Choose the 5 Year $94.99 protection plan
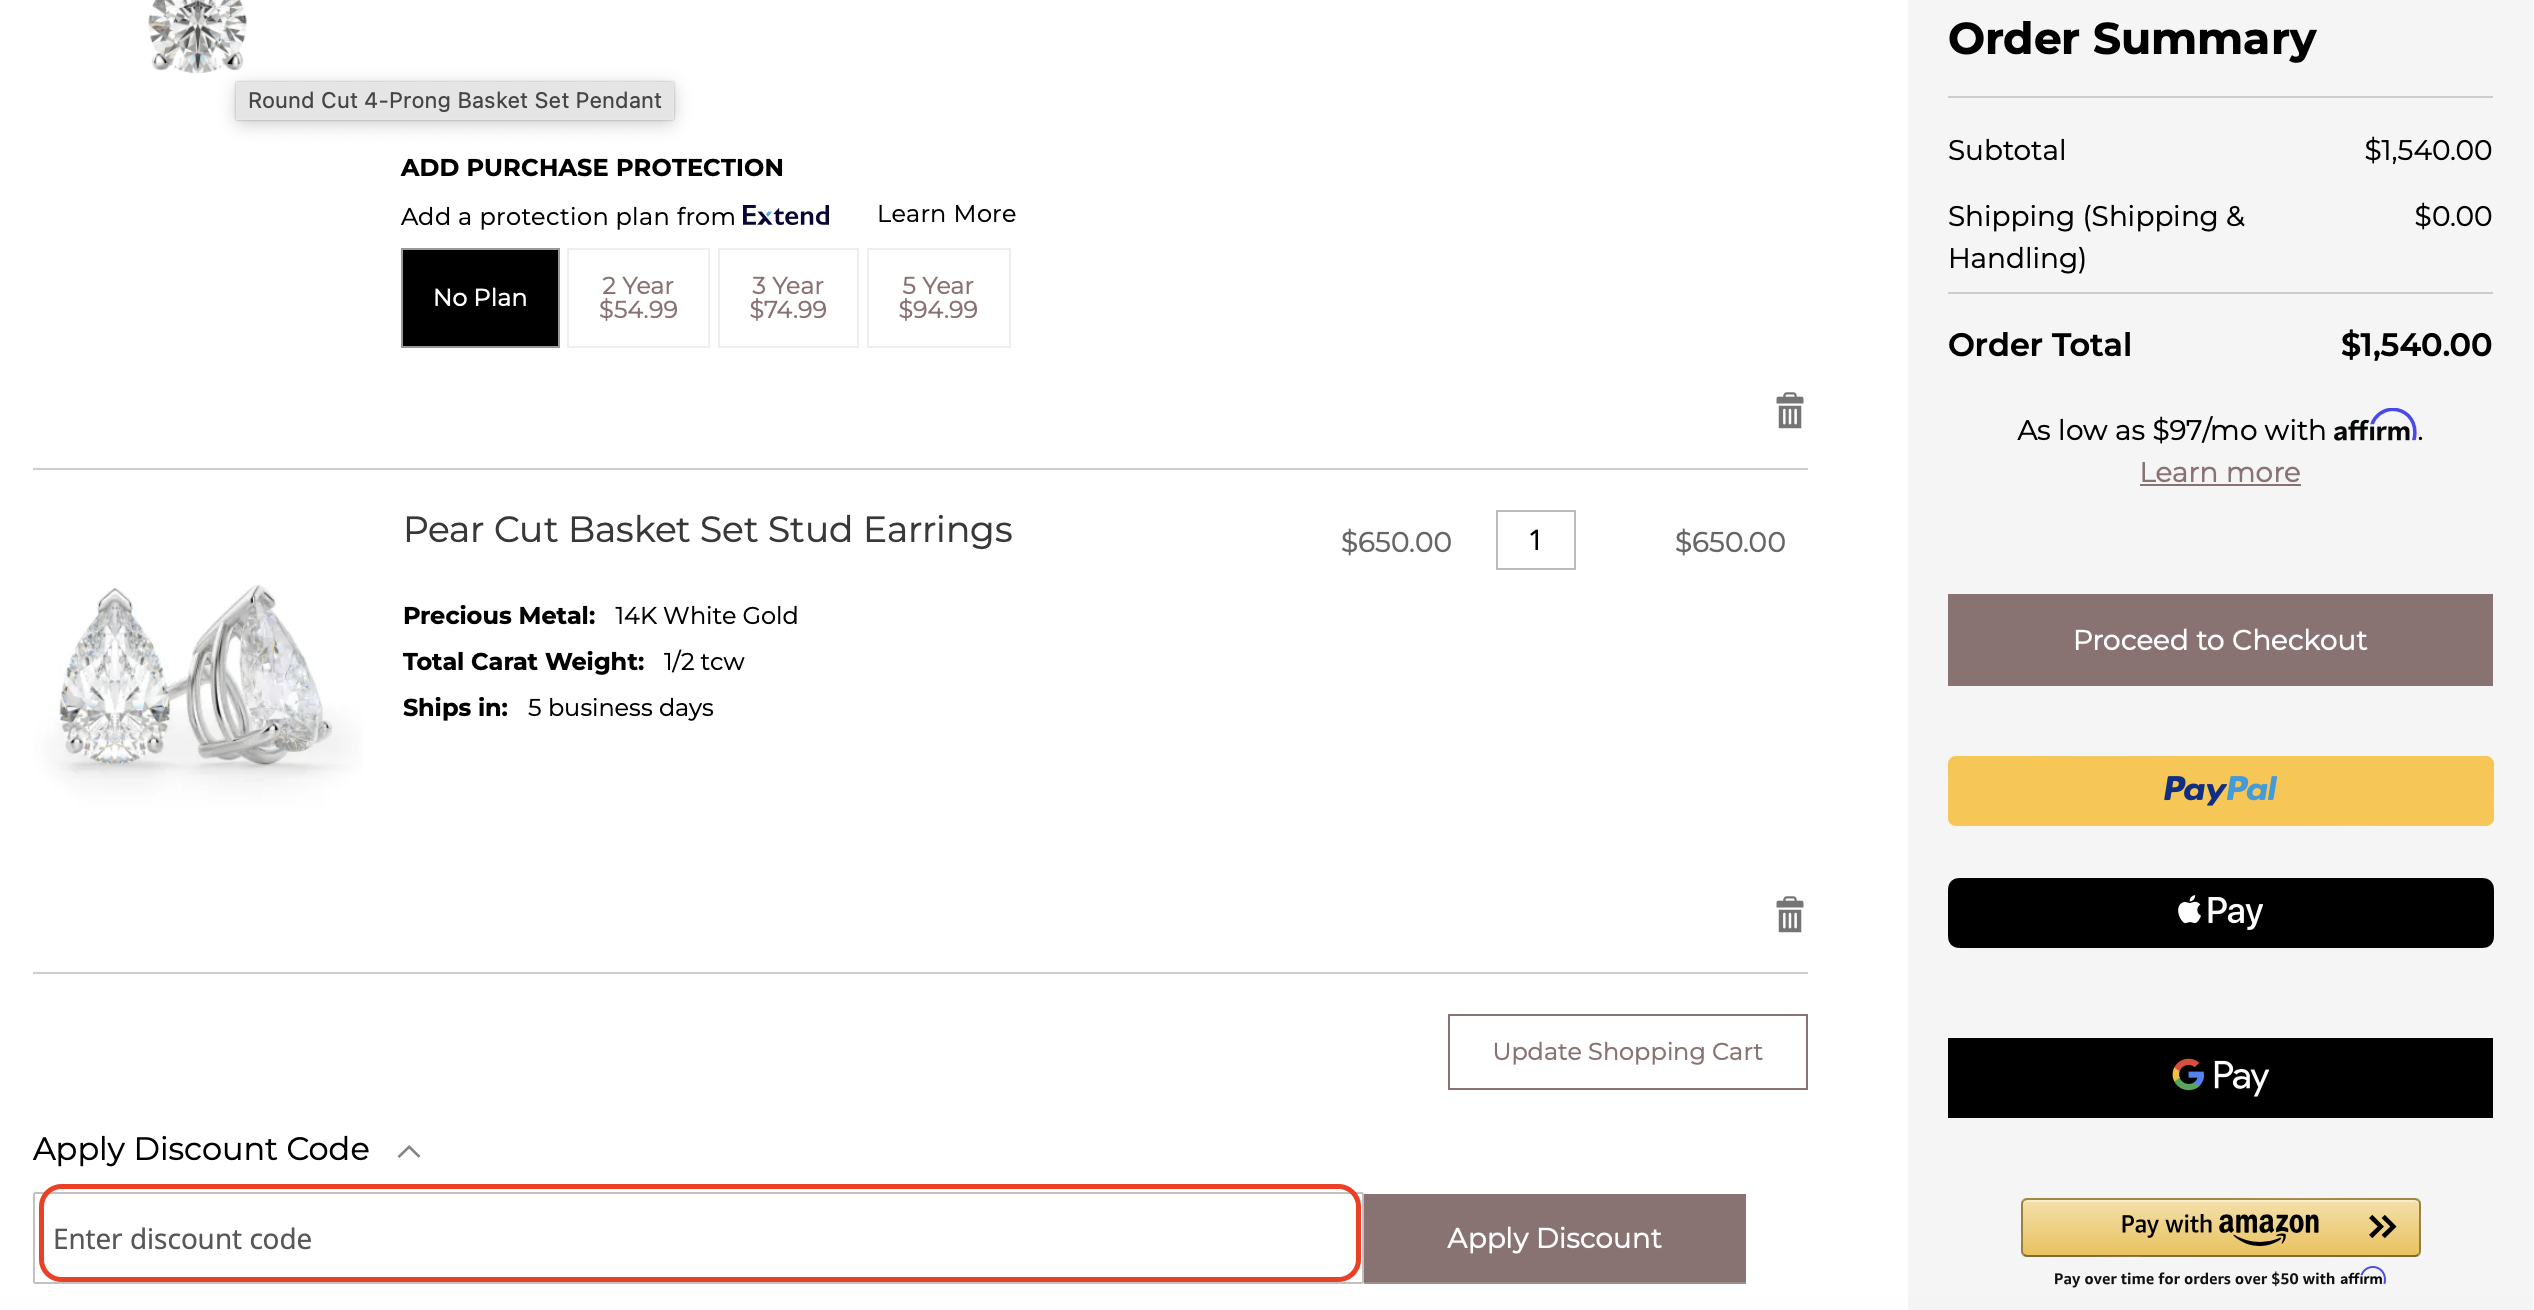Screen dimensions: 2534x1310 938,297
